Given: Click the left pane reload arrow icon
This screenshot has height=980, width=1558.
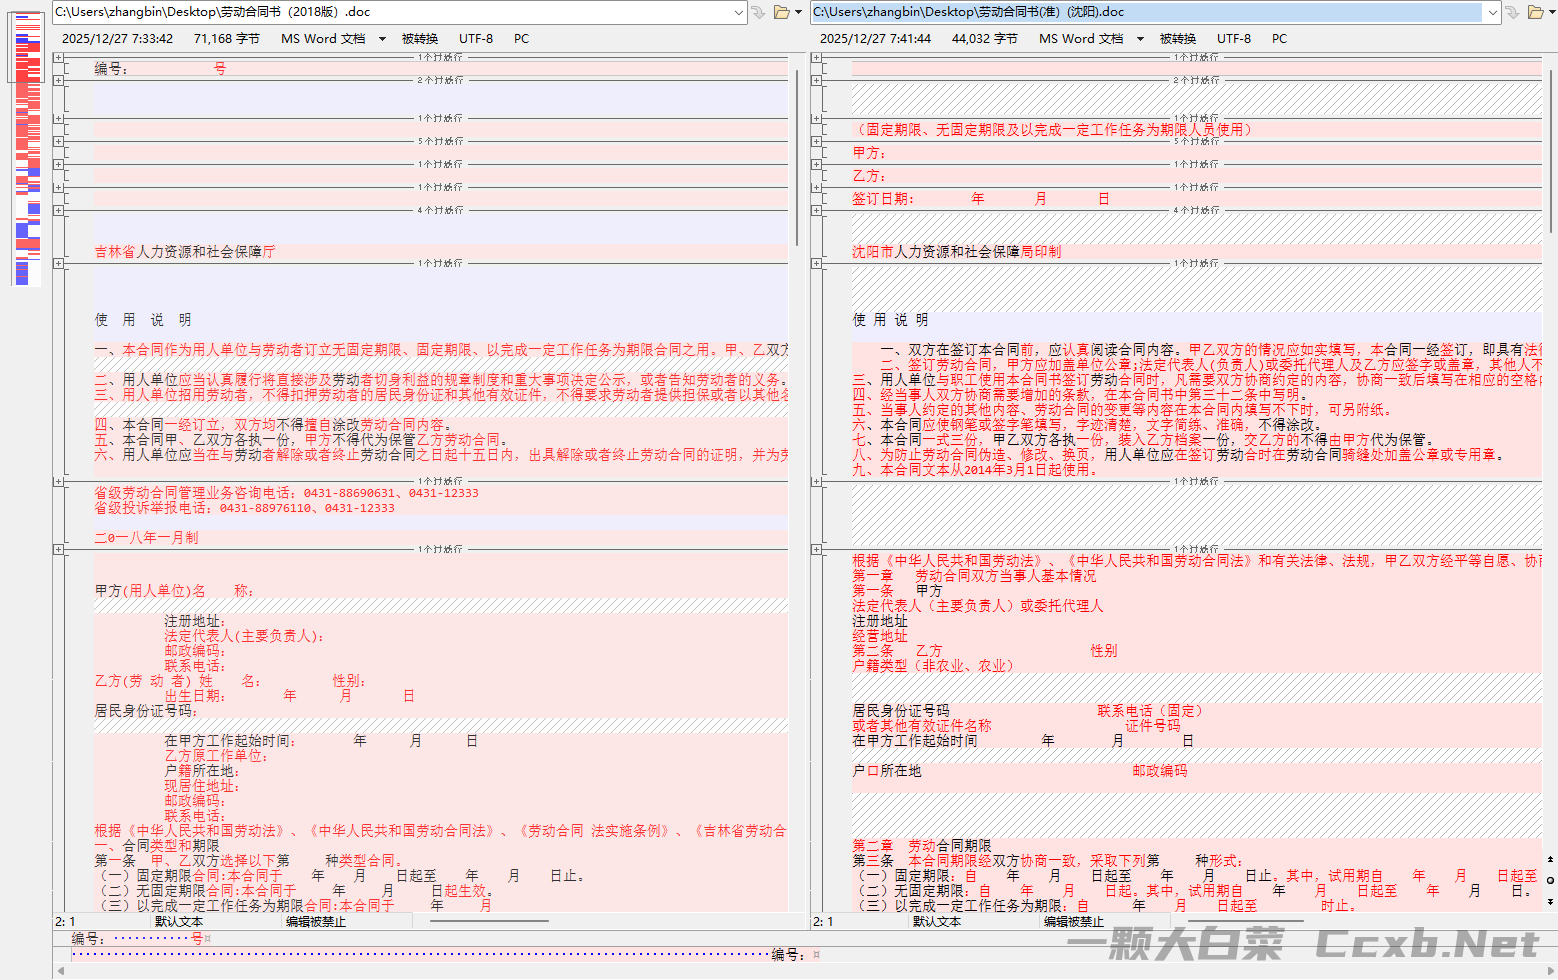Looking at the screenshot, I should point(758,12).
